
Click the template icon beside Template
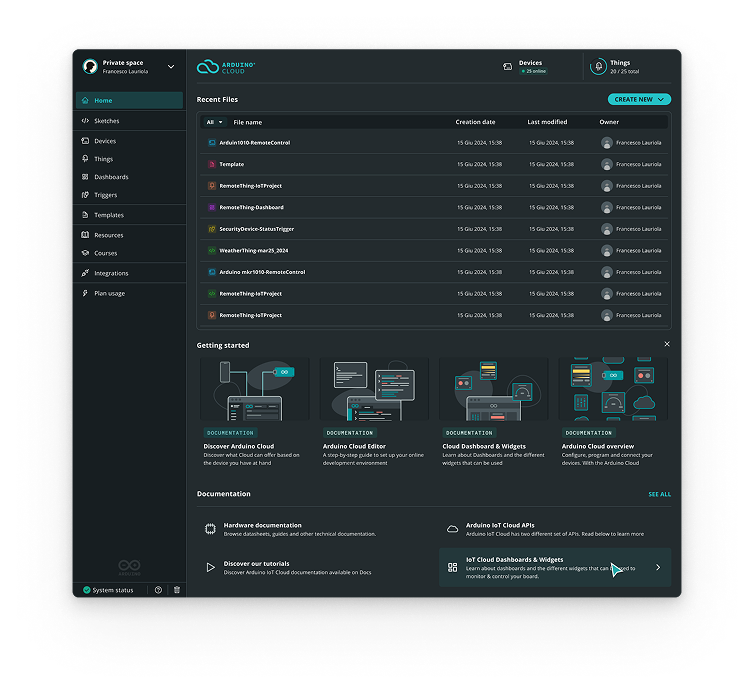tap(212, 164)
